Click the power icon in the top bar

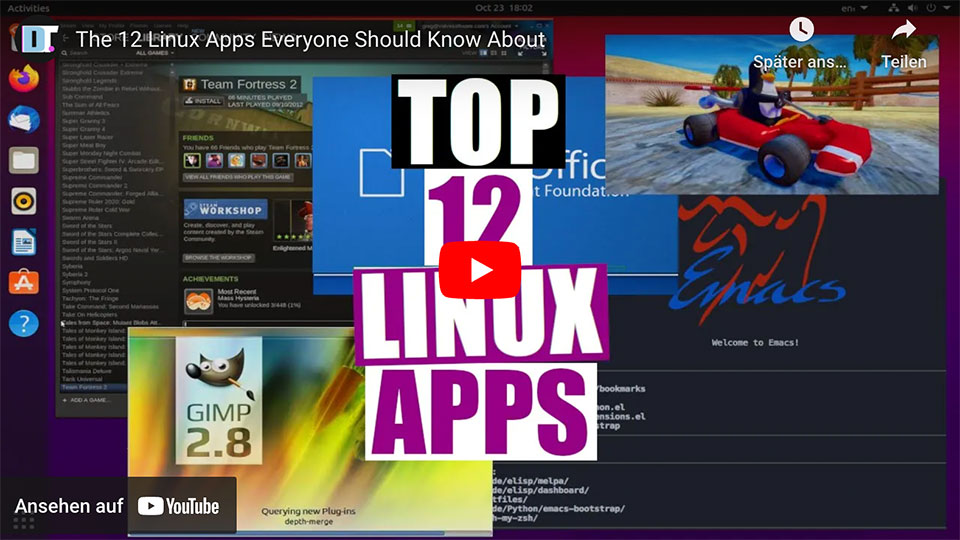pyautogui.click(x=931, y=8)
